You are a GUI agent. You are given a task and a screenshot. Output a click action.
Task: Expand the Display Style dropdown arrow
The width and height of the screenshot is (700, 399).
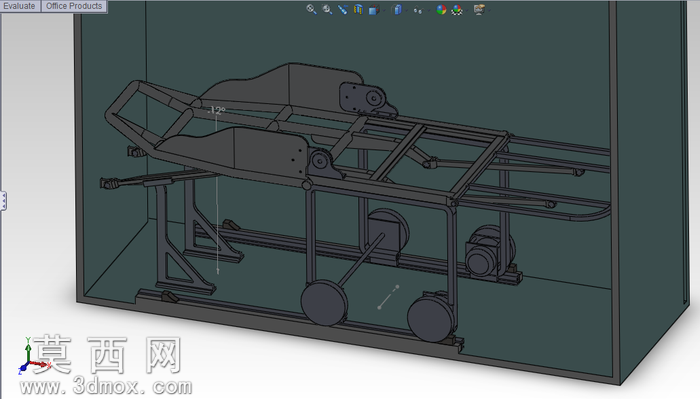point(406,10)
